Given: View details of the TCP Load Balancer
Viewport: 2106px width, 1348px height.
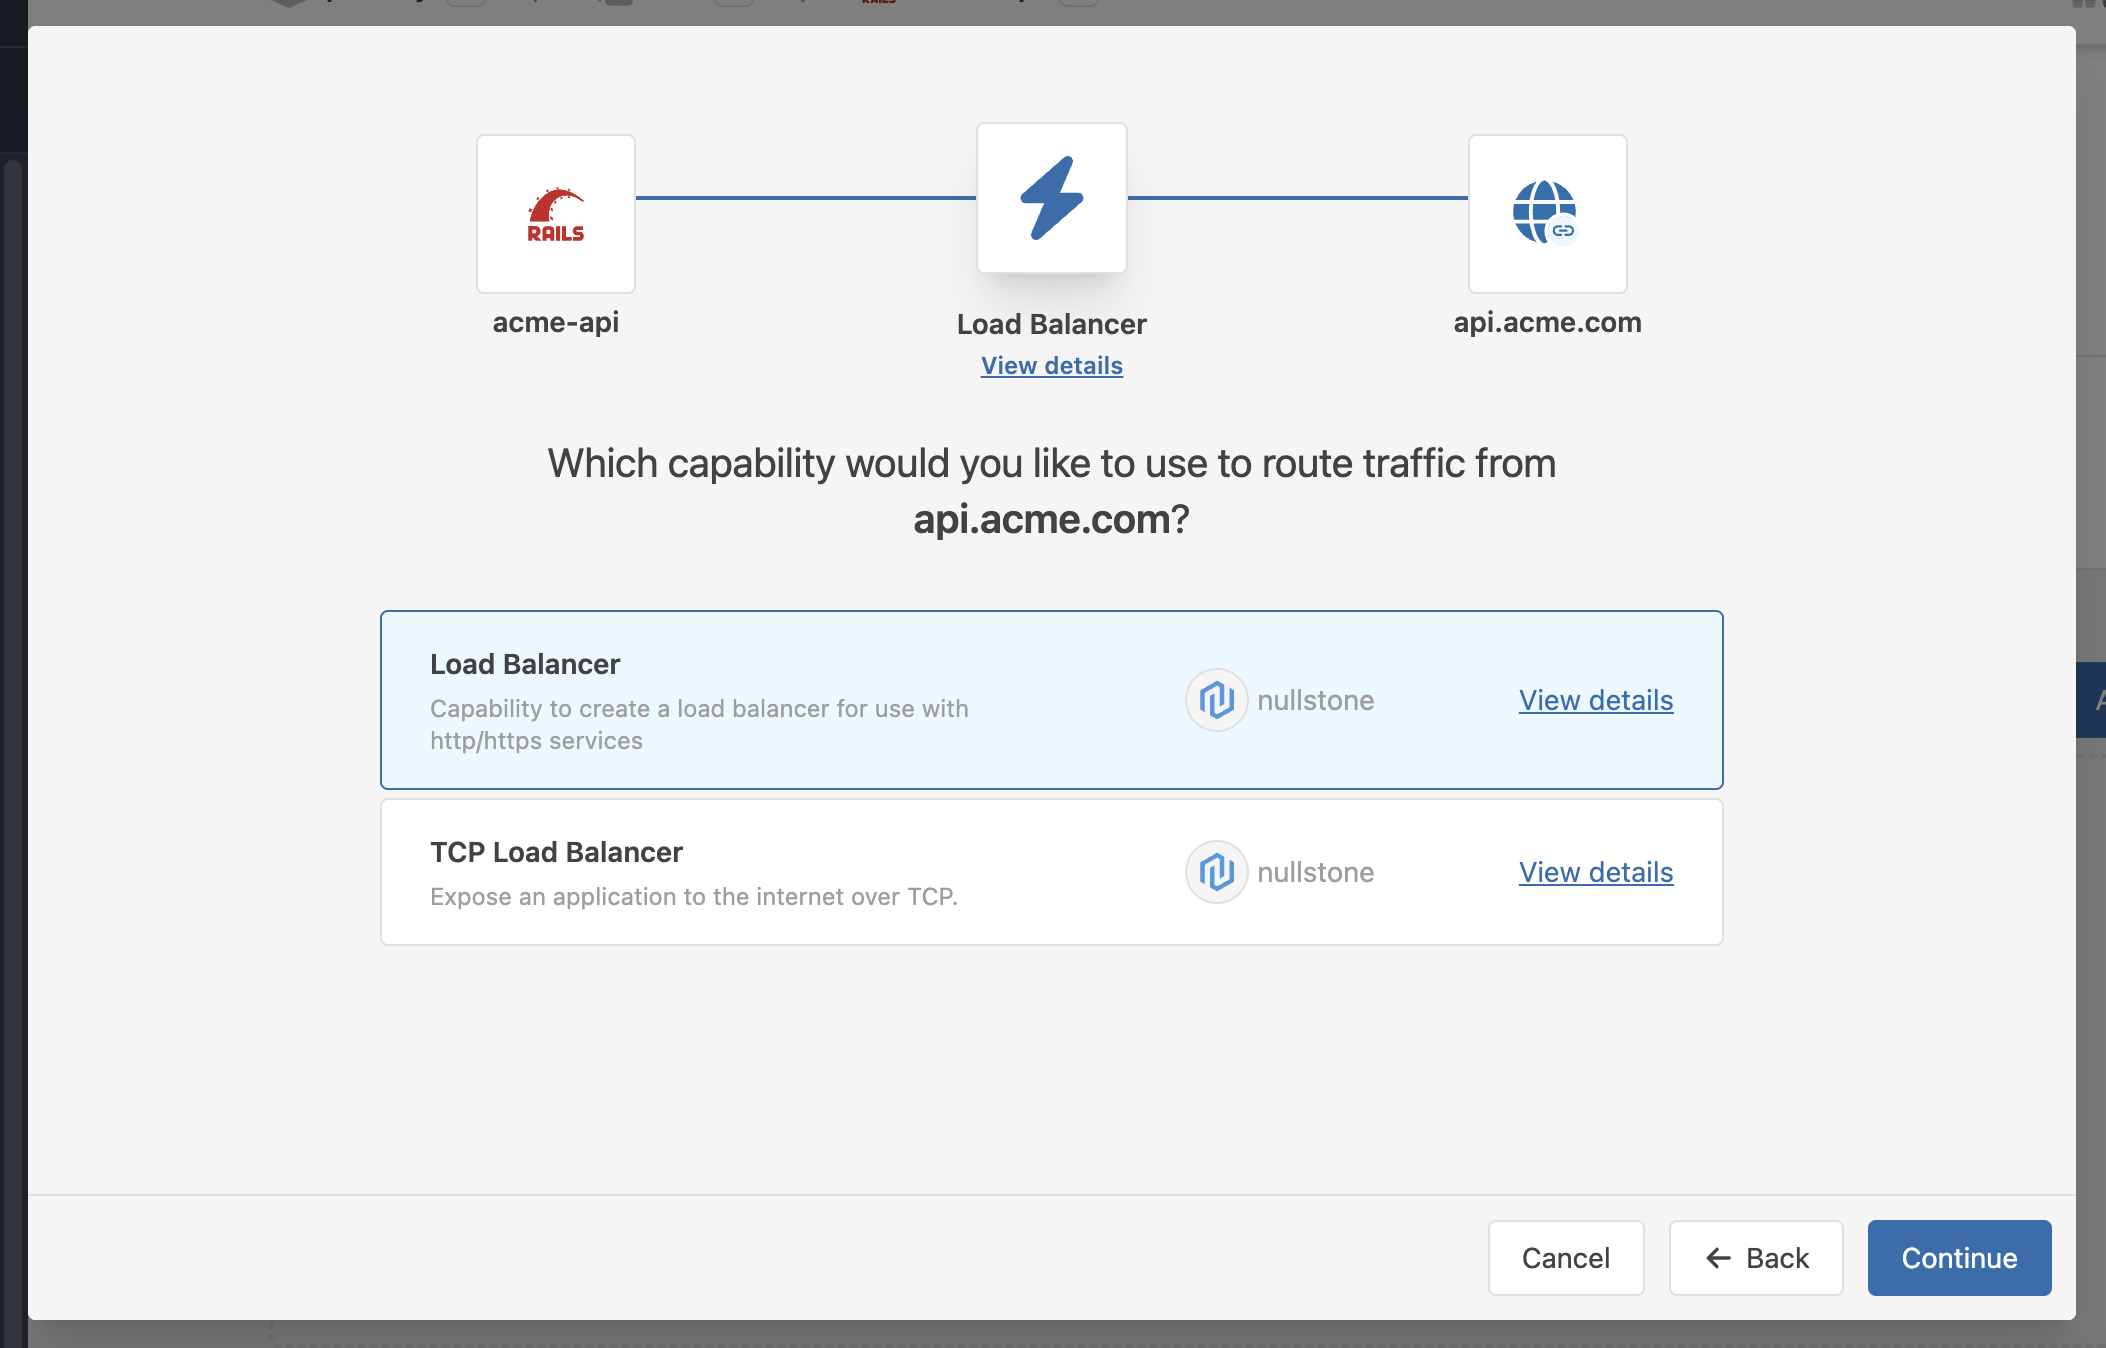Looking at the screenshot, I should point(1595,872).
